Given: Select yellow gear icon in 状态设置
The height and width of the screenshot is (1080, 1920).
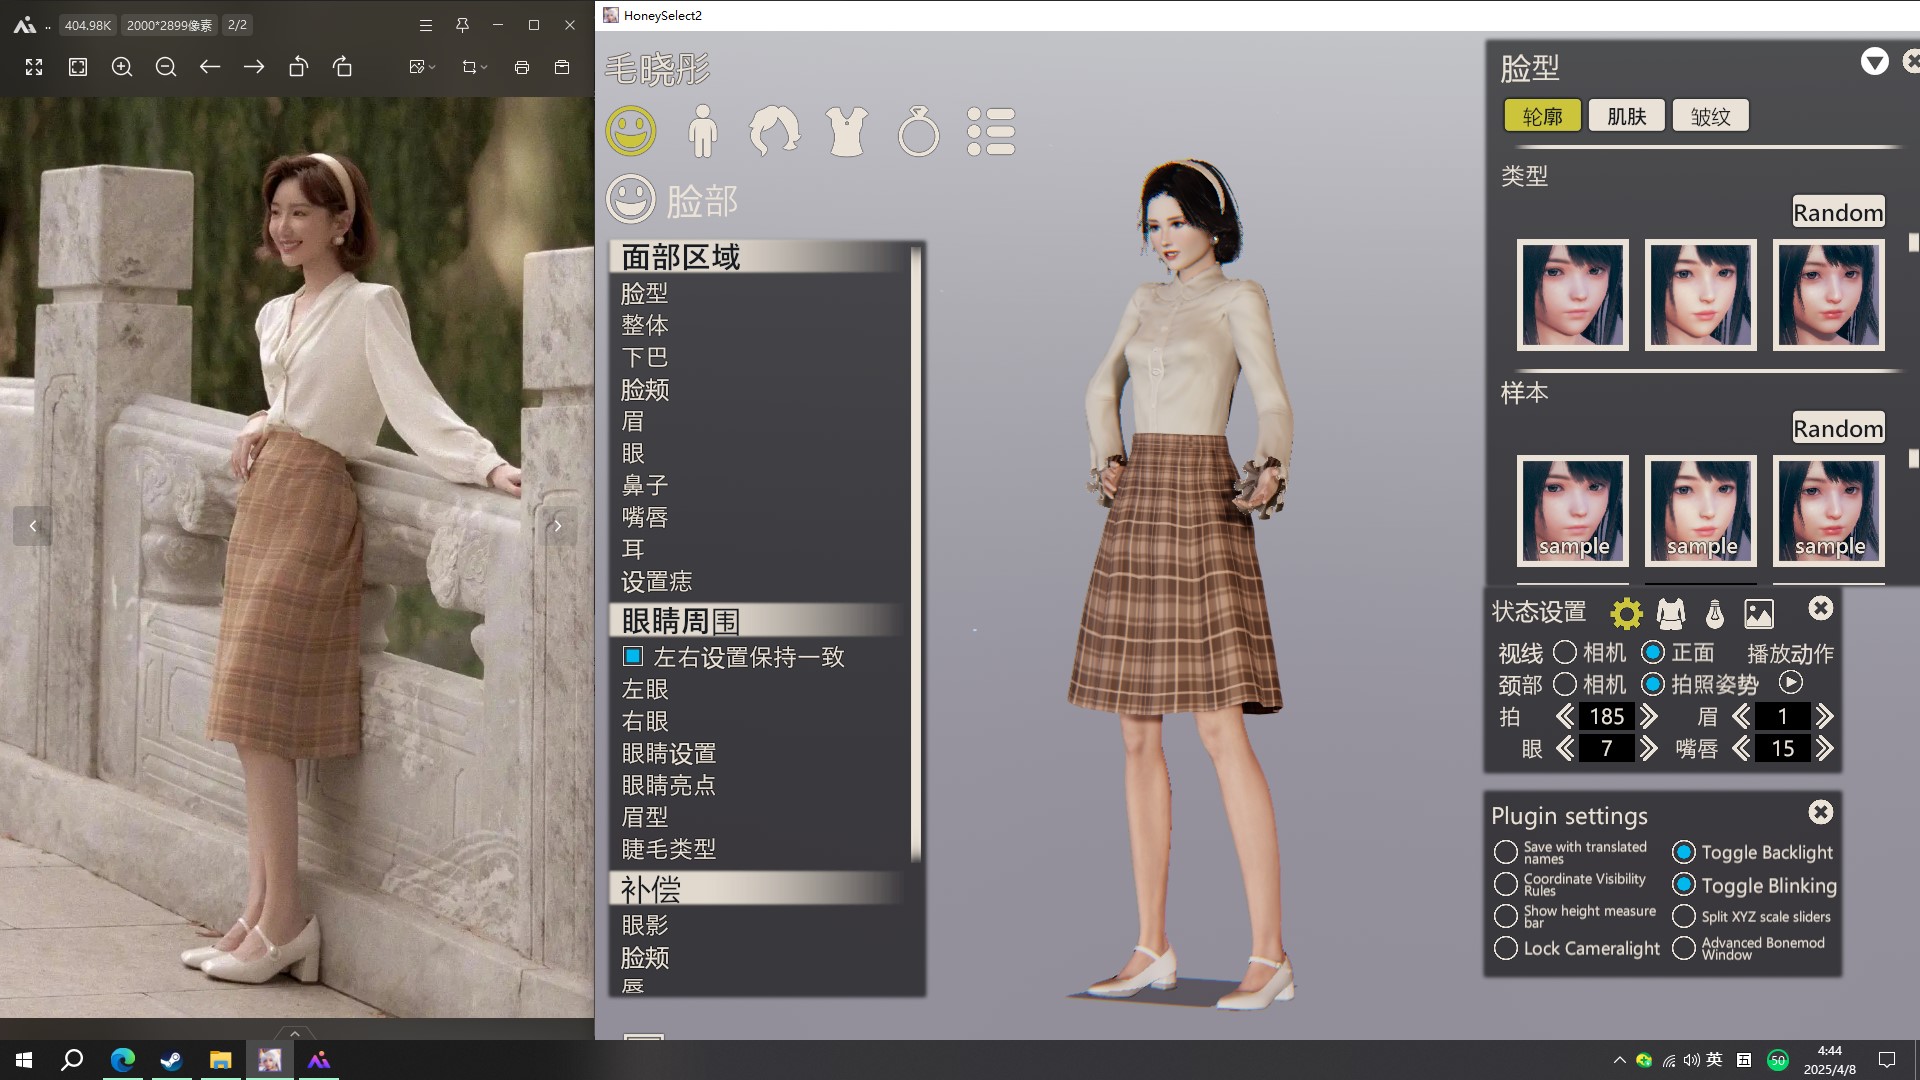Looking at the screenshot, I should [1626, 613].
